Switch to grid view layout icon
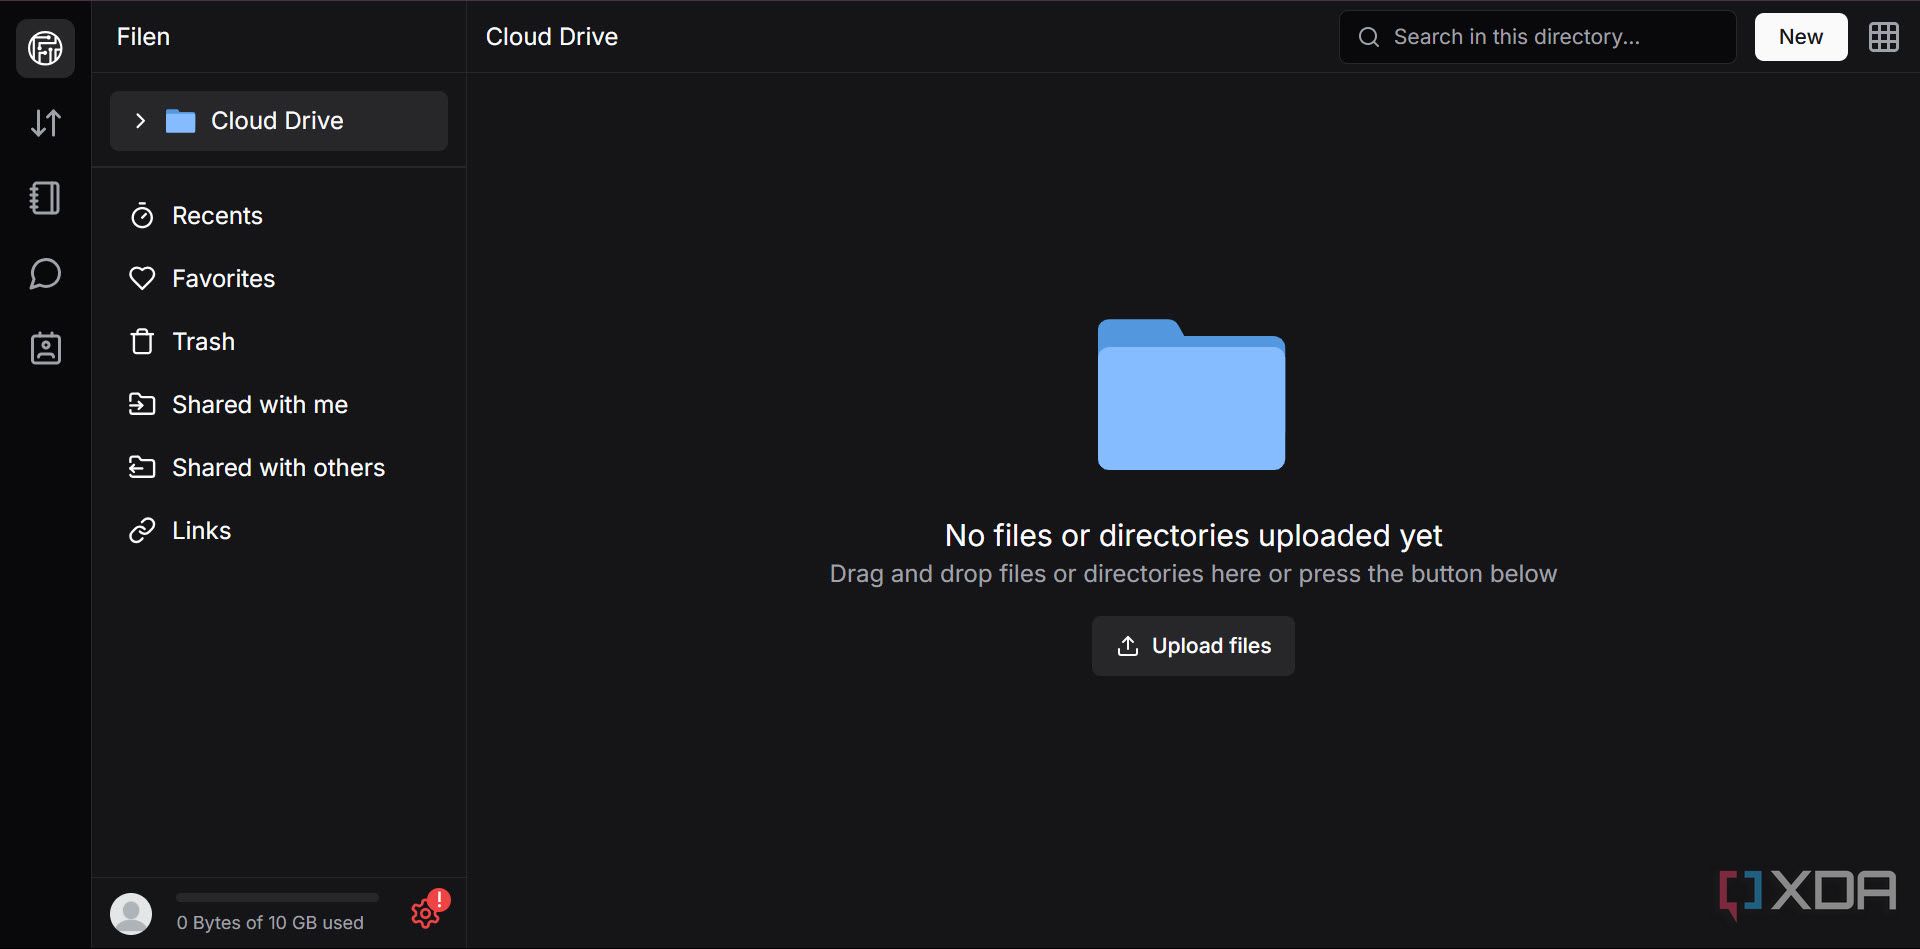 click(x=1884, y=37)
